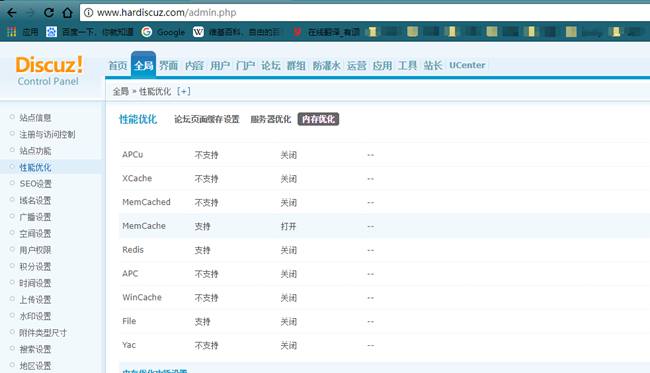Open the 在线翻译 bookmark
Screen dimensions: 650x373
click(326, 32)
